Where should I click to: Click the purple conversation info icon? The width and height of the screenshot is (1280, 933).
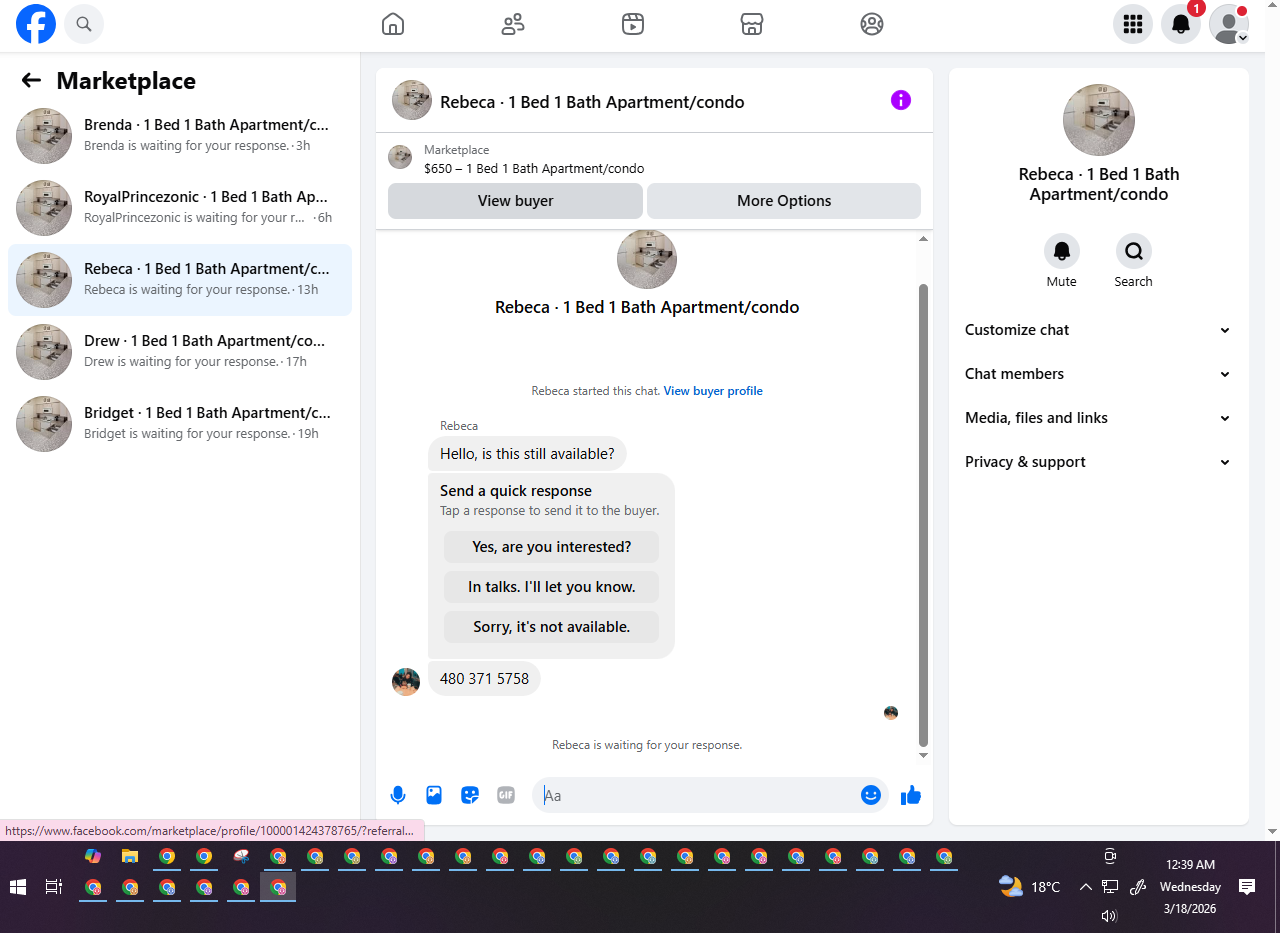pyautogui.click(x=901, y=100)
